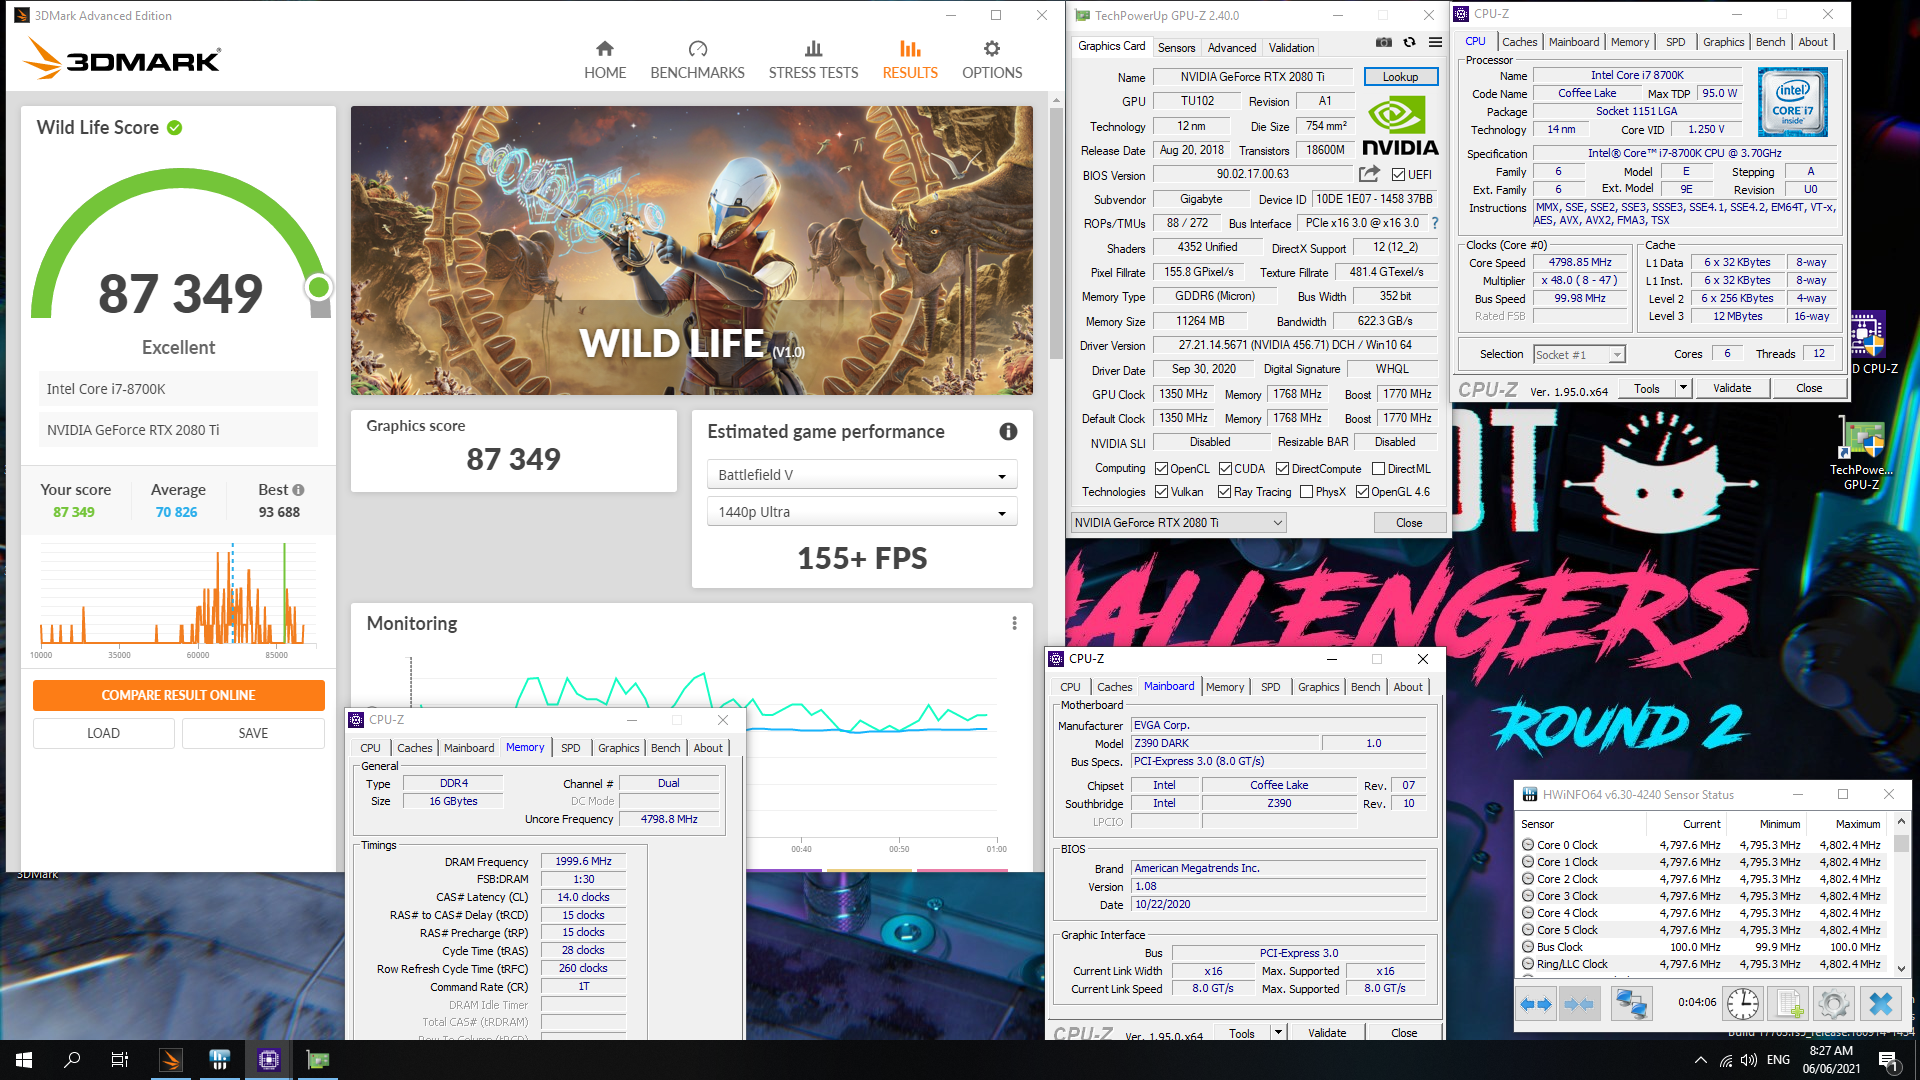Click HWiNFO logging sheet icon
The width and height of the screenshot is (1920, 1080).
pyautogui.click(x=1788, y=1003)
